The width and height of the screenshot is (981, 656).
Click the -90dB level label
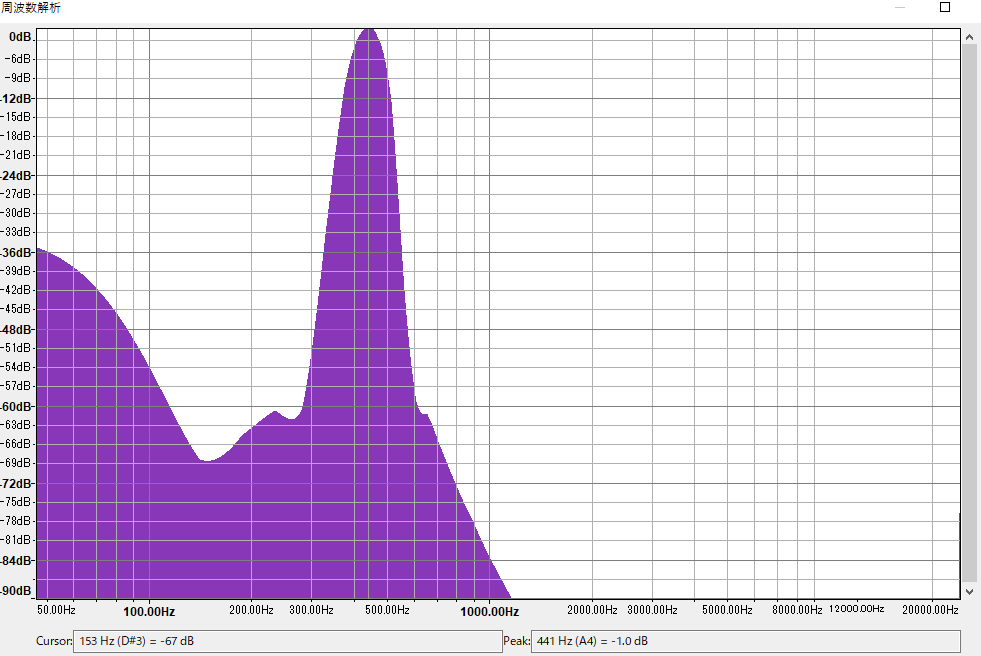(16, 591)
